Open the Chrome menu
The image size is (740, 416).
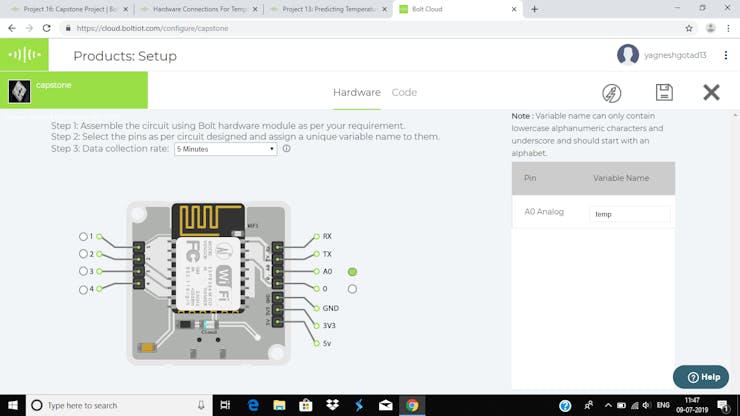coord(728,28)
